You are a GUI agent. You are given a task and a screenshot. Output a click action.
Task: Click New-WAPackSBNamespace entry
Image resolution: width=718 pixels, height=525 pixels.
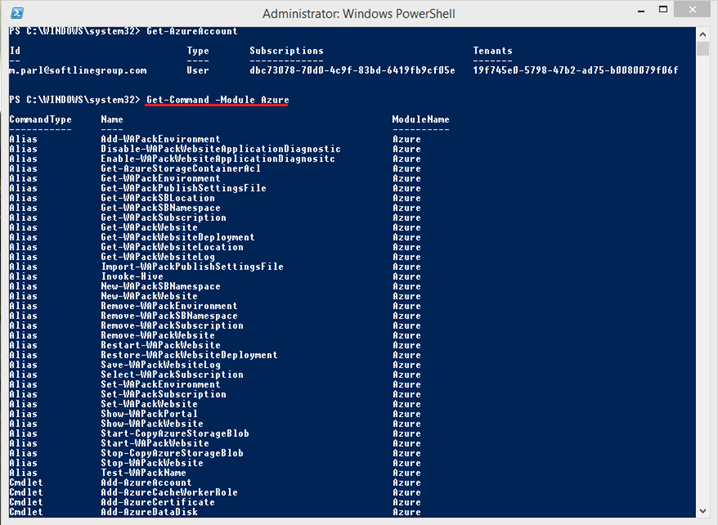coord(160,287)
